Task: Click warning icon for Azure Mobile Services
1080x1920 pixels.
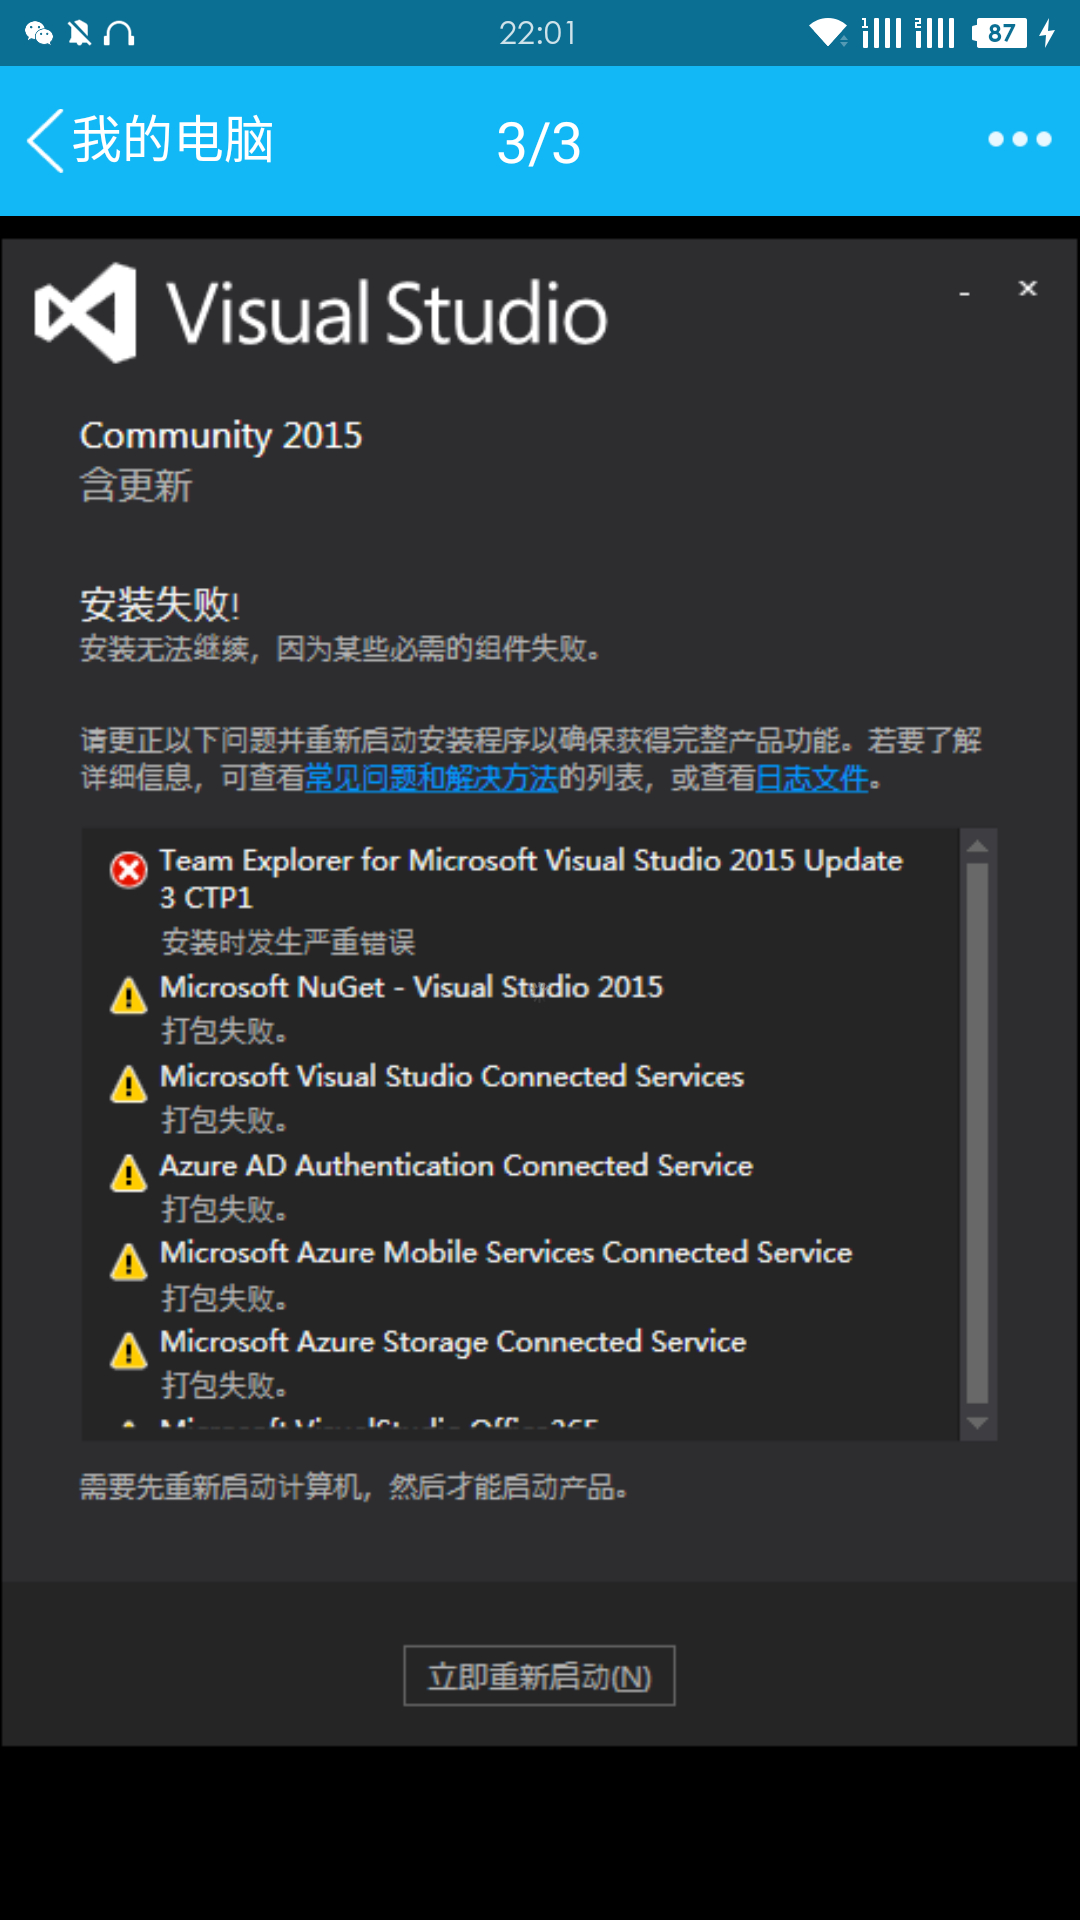Action: (x=129, y=1262)
